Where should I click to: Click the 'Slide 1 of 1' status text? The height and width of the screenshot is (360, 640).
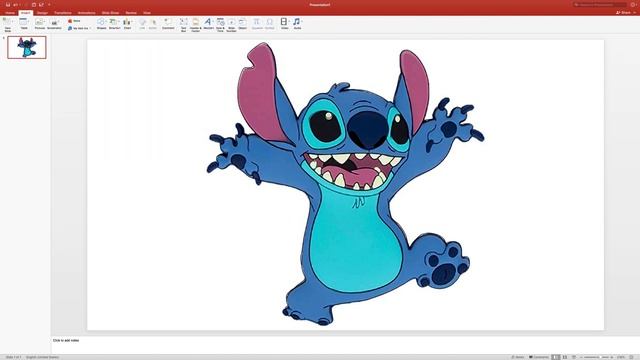tap(13, 357)
